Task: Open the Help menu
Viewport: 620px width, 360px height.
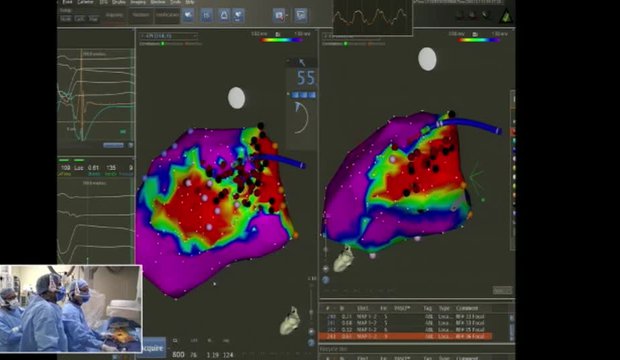Action: [x=190, y=2]
